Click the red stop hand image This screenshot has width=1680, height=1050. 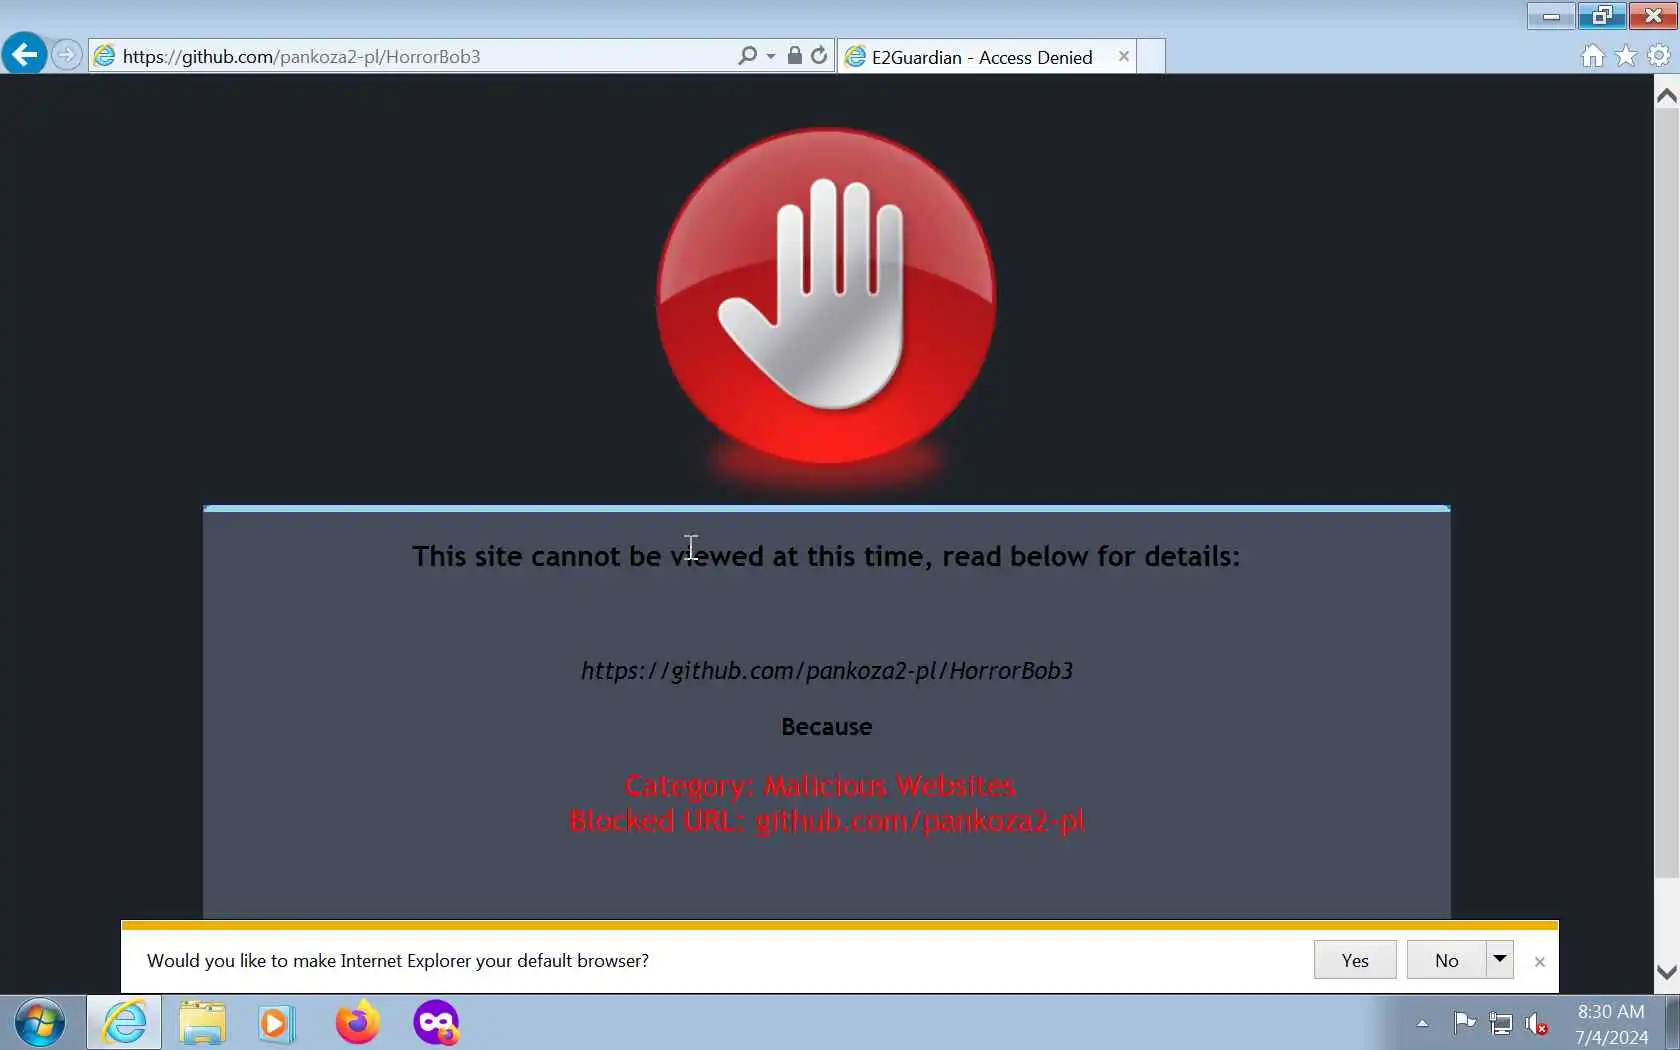coord(826,297)
